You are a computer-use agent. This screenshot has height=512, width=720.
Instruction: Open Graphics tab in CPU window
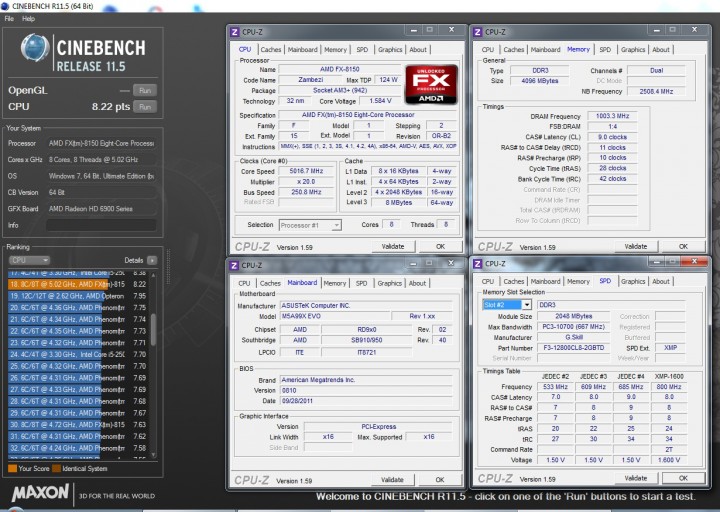[390, 50]
